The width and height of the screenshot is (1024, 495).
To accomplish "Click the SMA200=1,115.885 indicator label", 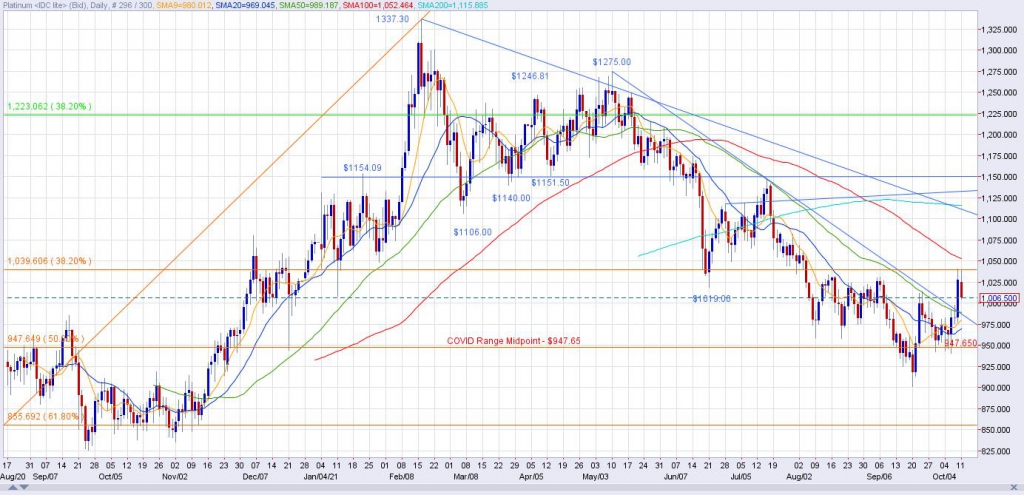I will [x=453, y=5].
